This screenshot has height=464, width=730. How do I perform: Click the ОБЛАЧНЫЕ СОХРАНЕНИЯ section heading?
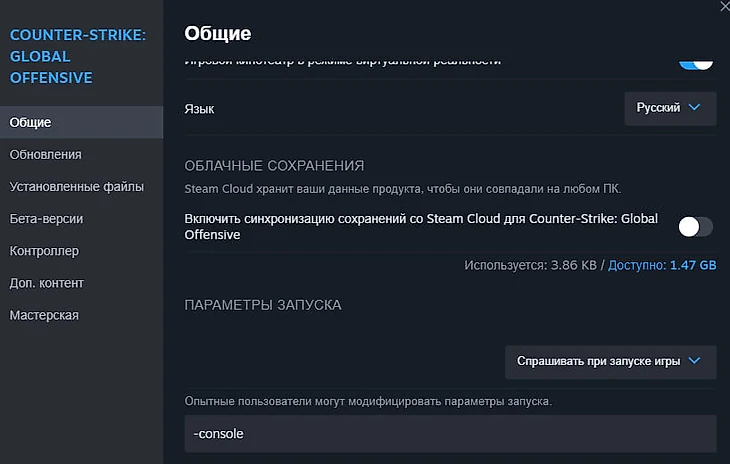(274, 166)
